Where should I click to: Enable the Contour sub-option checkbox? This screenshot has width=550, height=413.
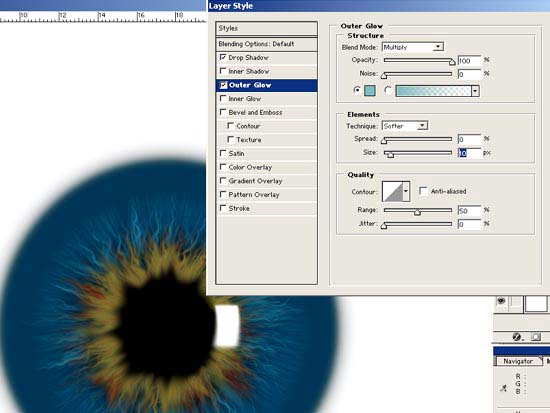tap(230, 125)
